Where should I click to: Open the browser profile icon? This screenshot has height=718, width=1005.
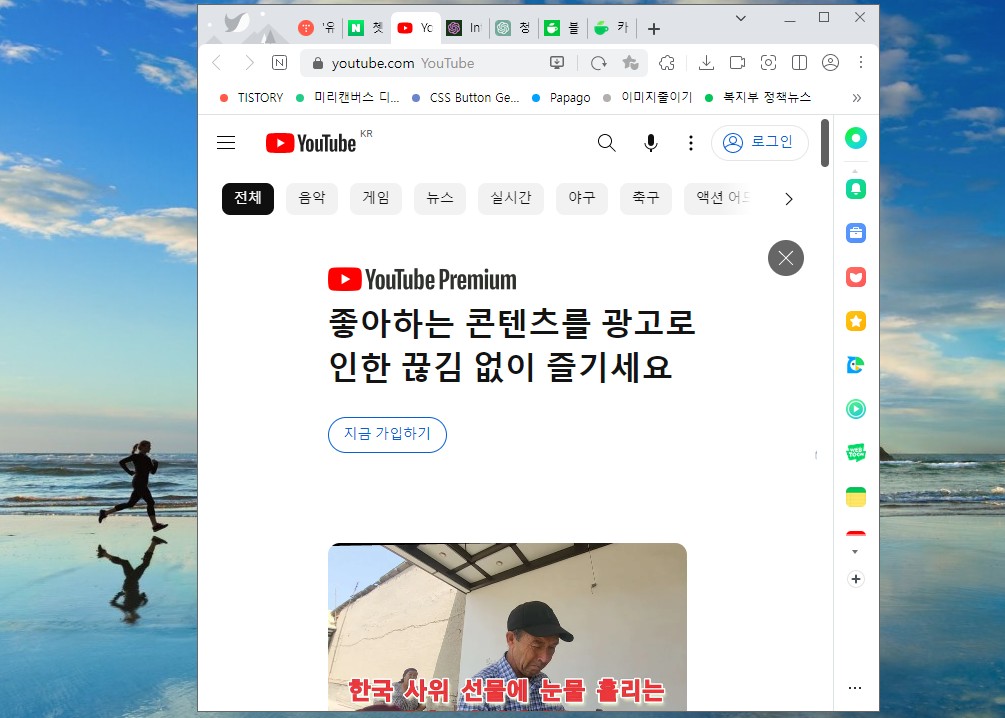(830, 63)
